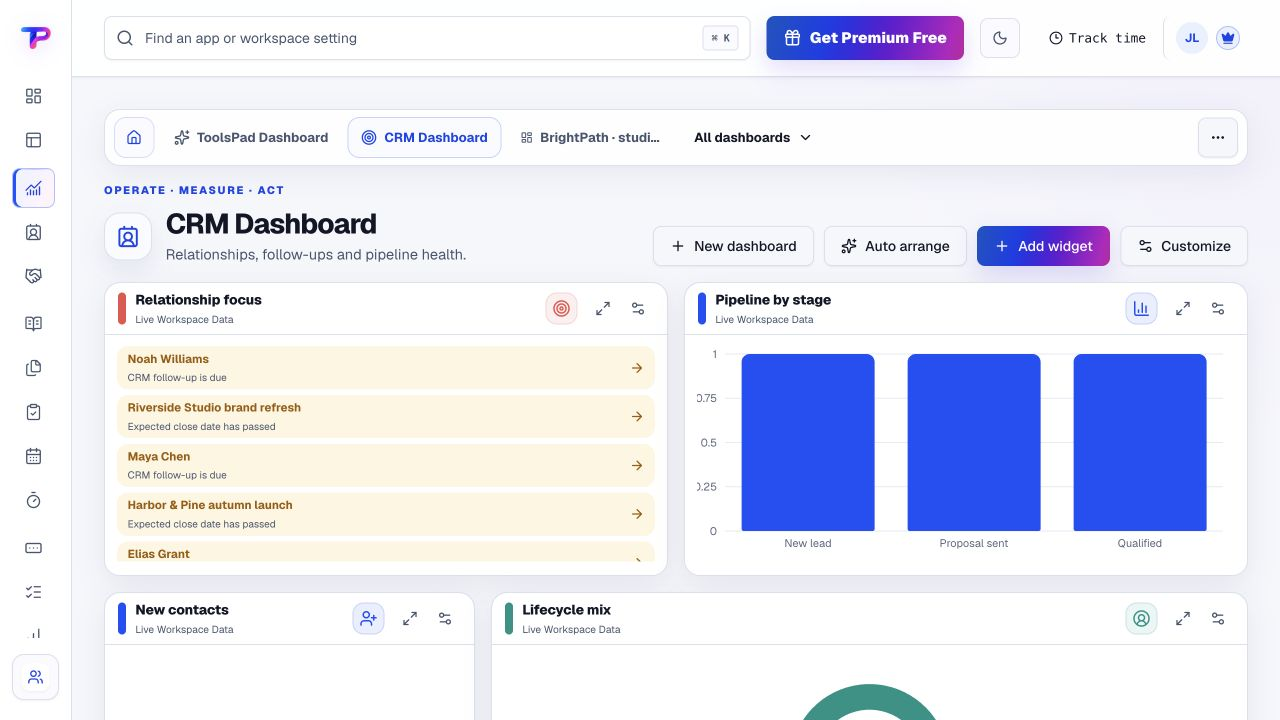Viewport: 1280px width, 720px height.
Task: Open the All dashboards dropdown
Action: [x=752, y=138]
